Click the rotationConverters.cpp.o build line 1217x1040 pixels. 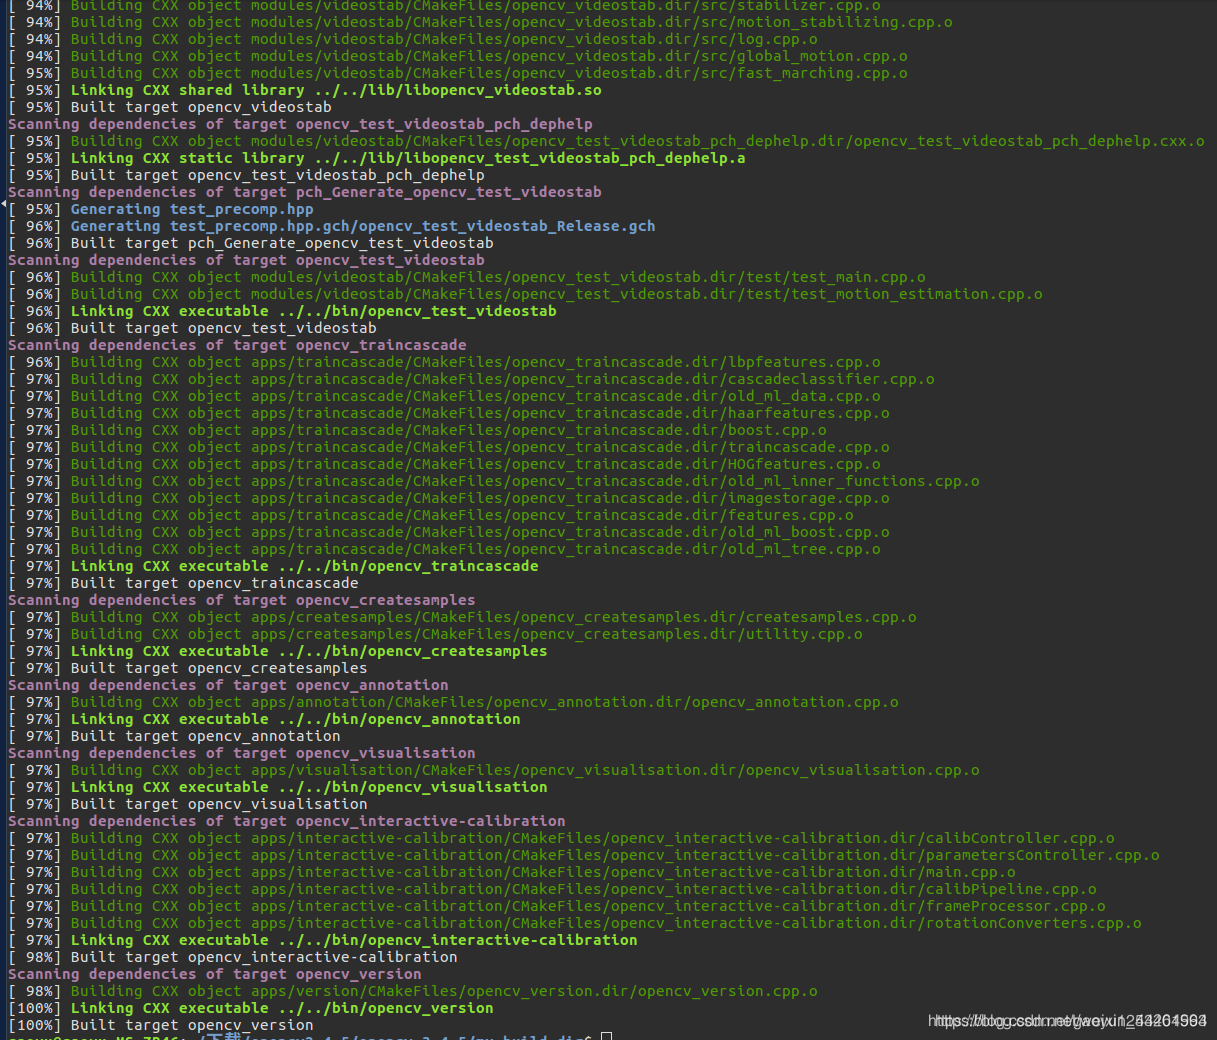tap(575, 923)
